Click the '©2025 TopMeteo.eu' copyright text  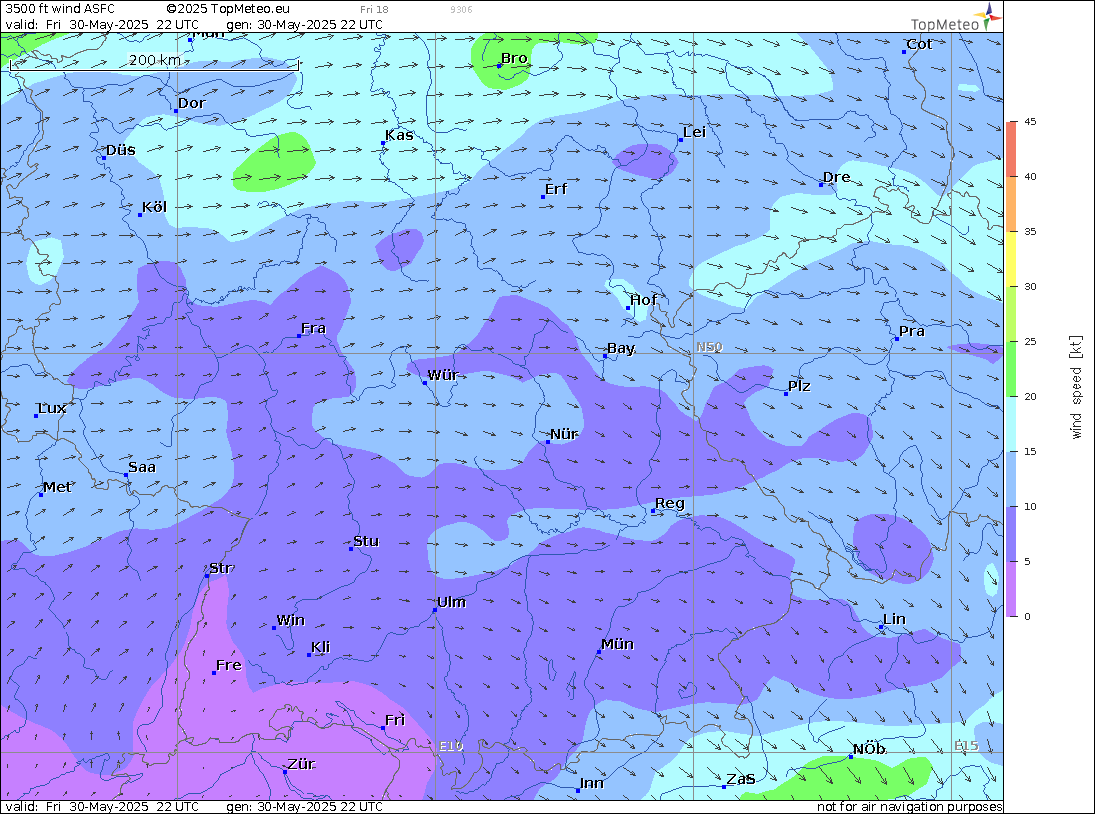pyautogui.click(x=228, y=9)
